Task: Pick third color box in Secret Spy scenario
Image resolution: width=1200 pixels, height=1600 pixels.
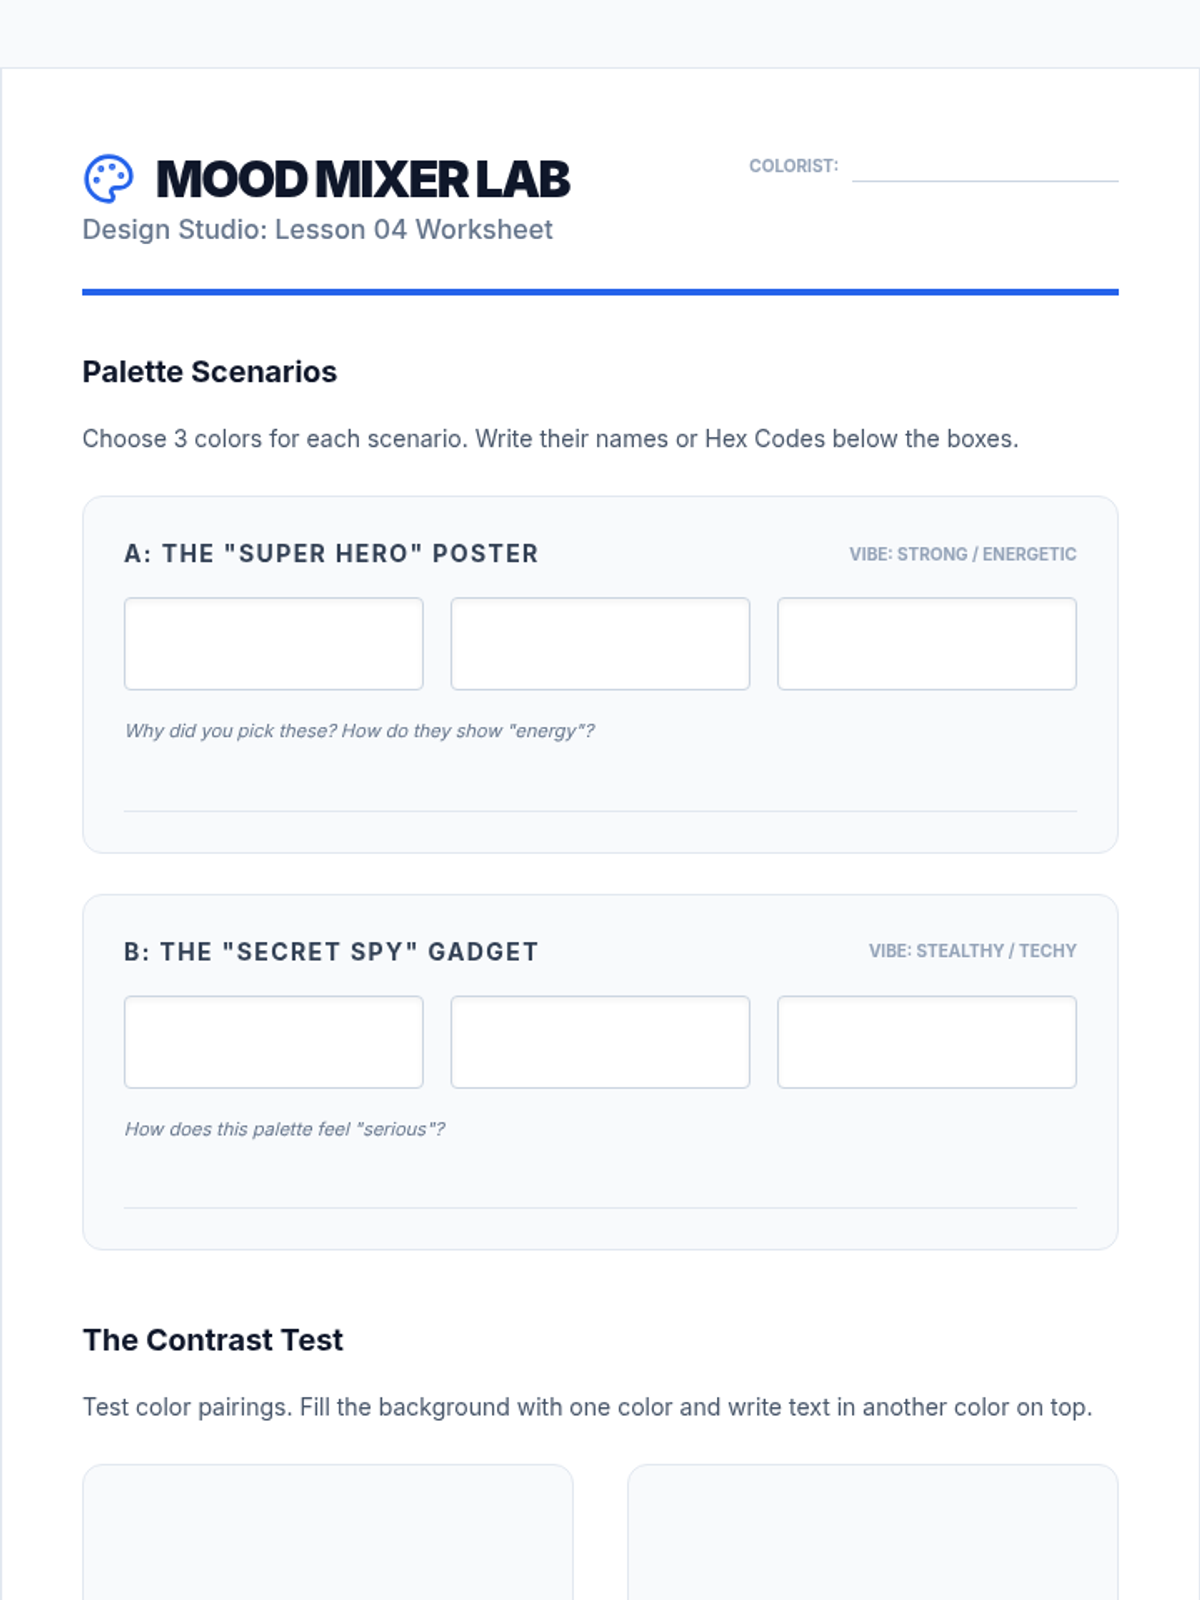Action: coord(926,1042)
